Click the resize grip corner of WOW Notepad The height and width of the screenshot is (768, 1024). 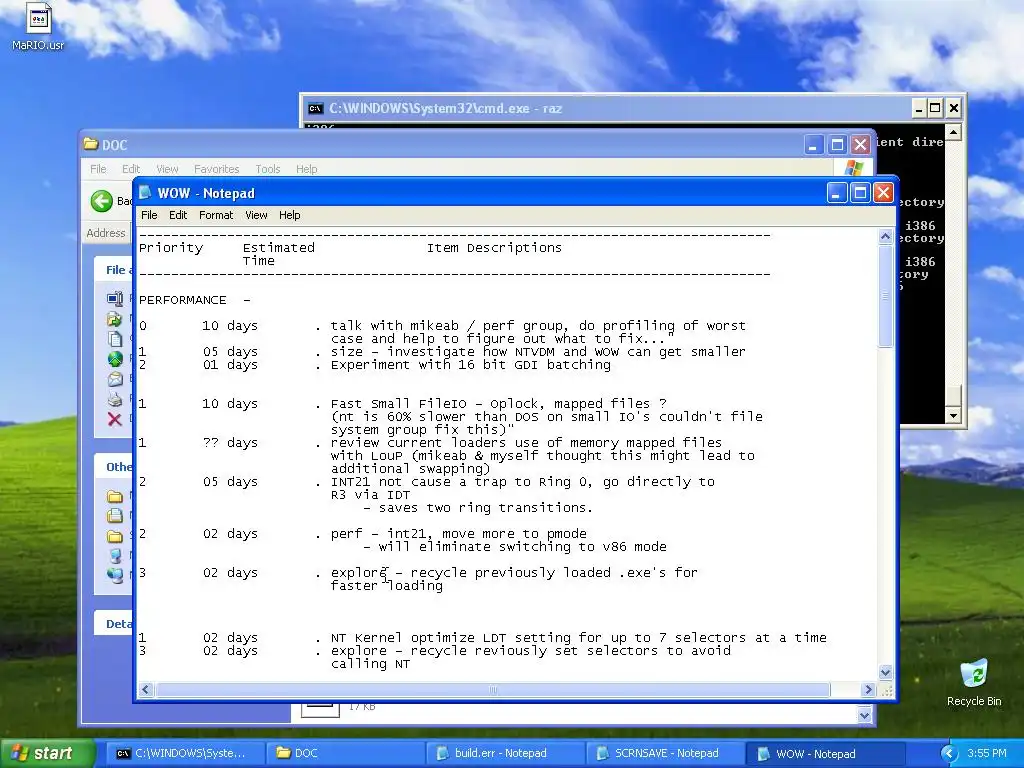click(x=886, y=690)
